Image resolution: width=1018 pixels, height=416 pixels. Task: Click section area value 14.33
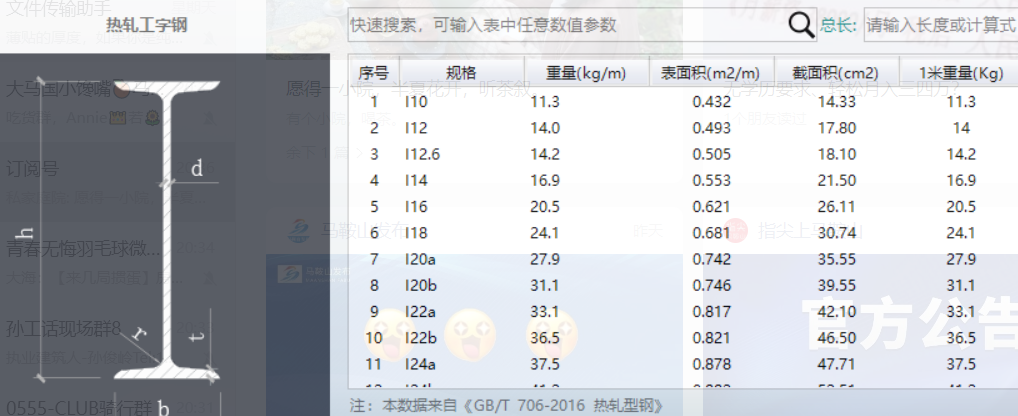coord(836,102)
